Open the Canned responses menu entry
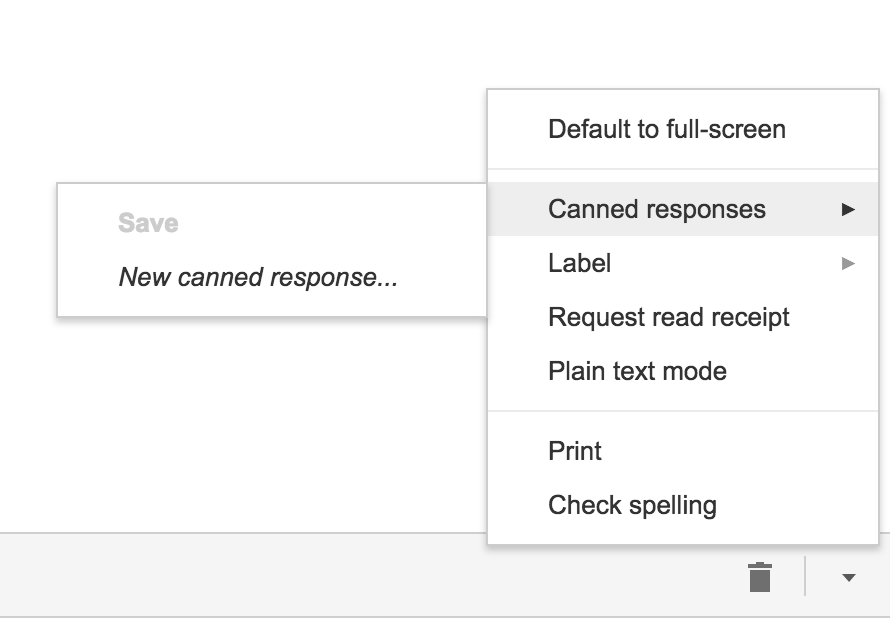This screenshot has height=618, width=890. [x=657, y=210]
